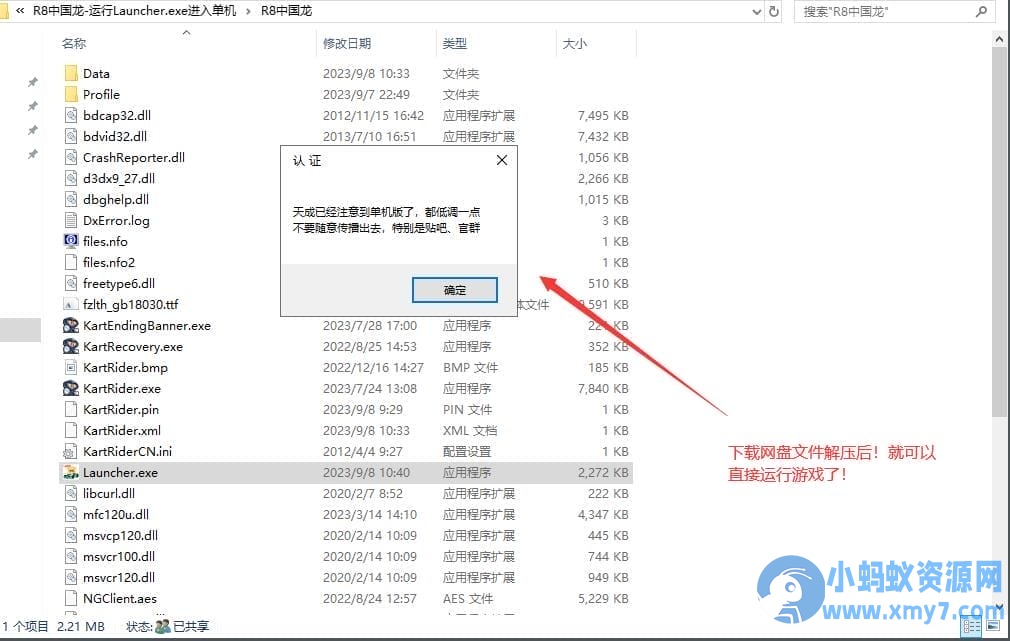
Task: Open the address bar history dropdown
Action: [x=757, y=12]
